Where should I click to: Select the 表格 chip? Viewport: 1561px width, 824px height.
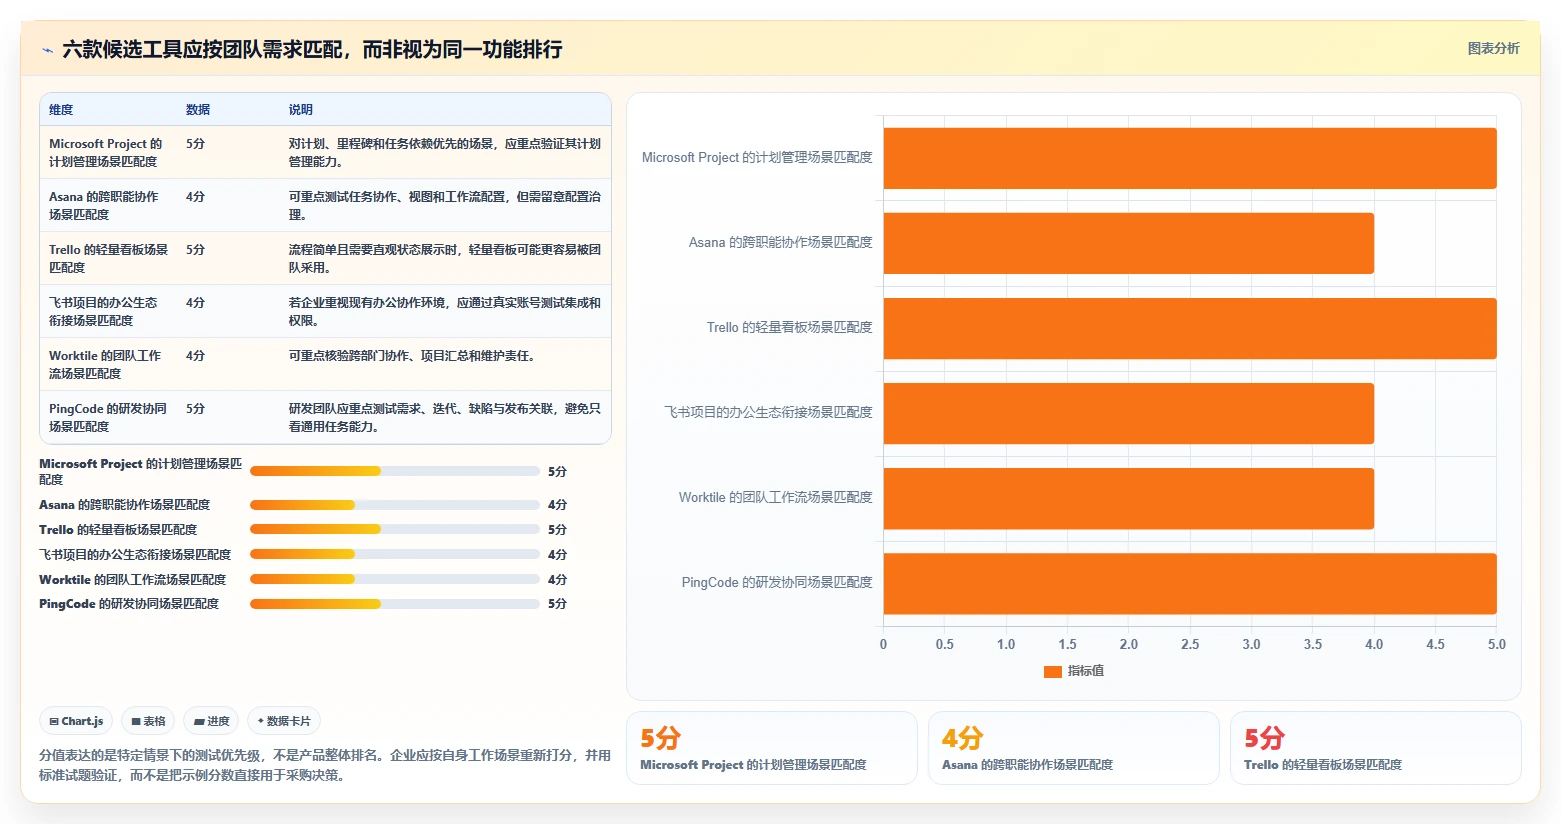[x=148, y=721]
